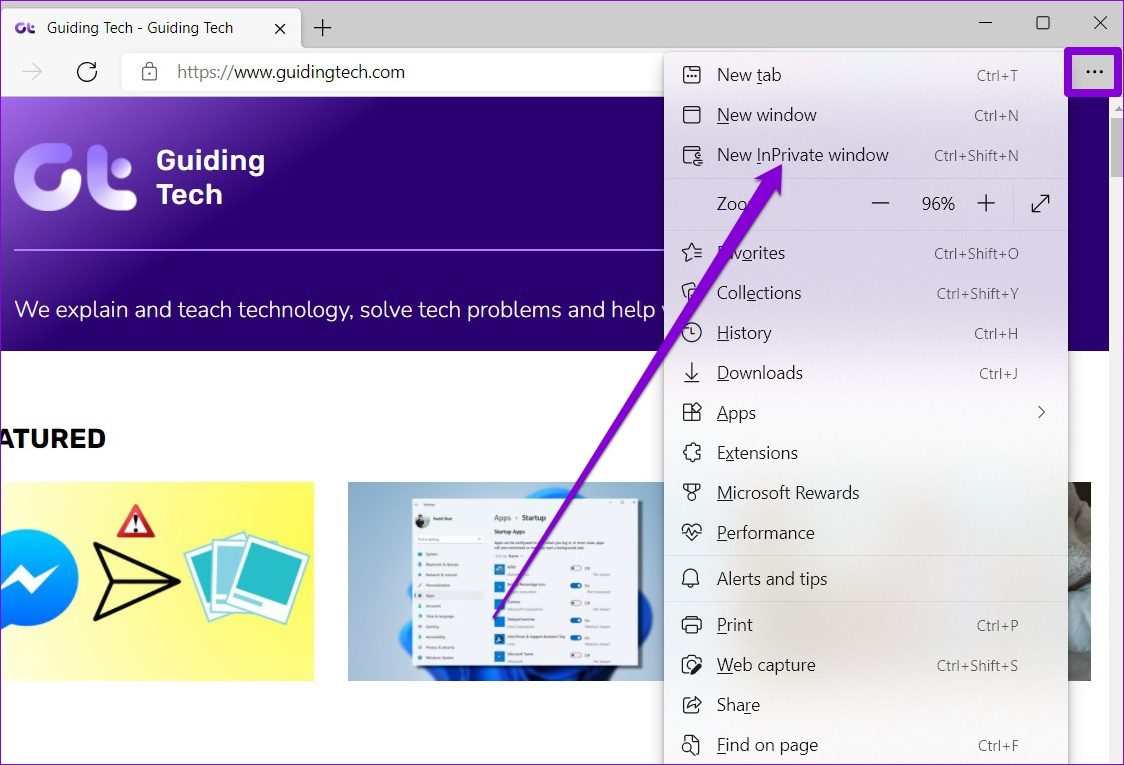Image resolution: width=1124 pixels, height=765 pixels.
Task: Refresh the page with the reload icon
Action: 87,72
